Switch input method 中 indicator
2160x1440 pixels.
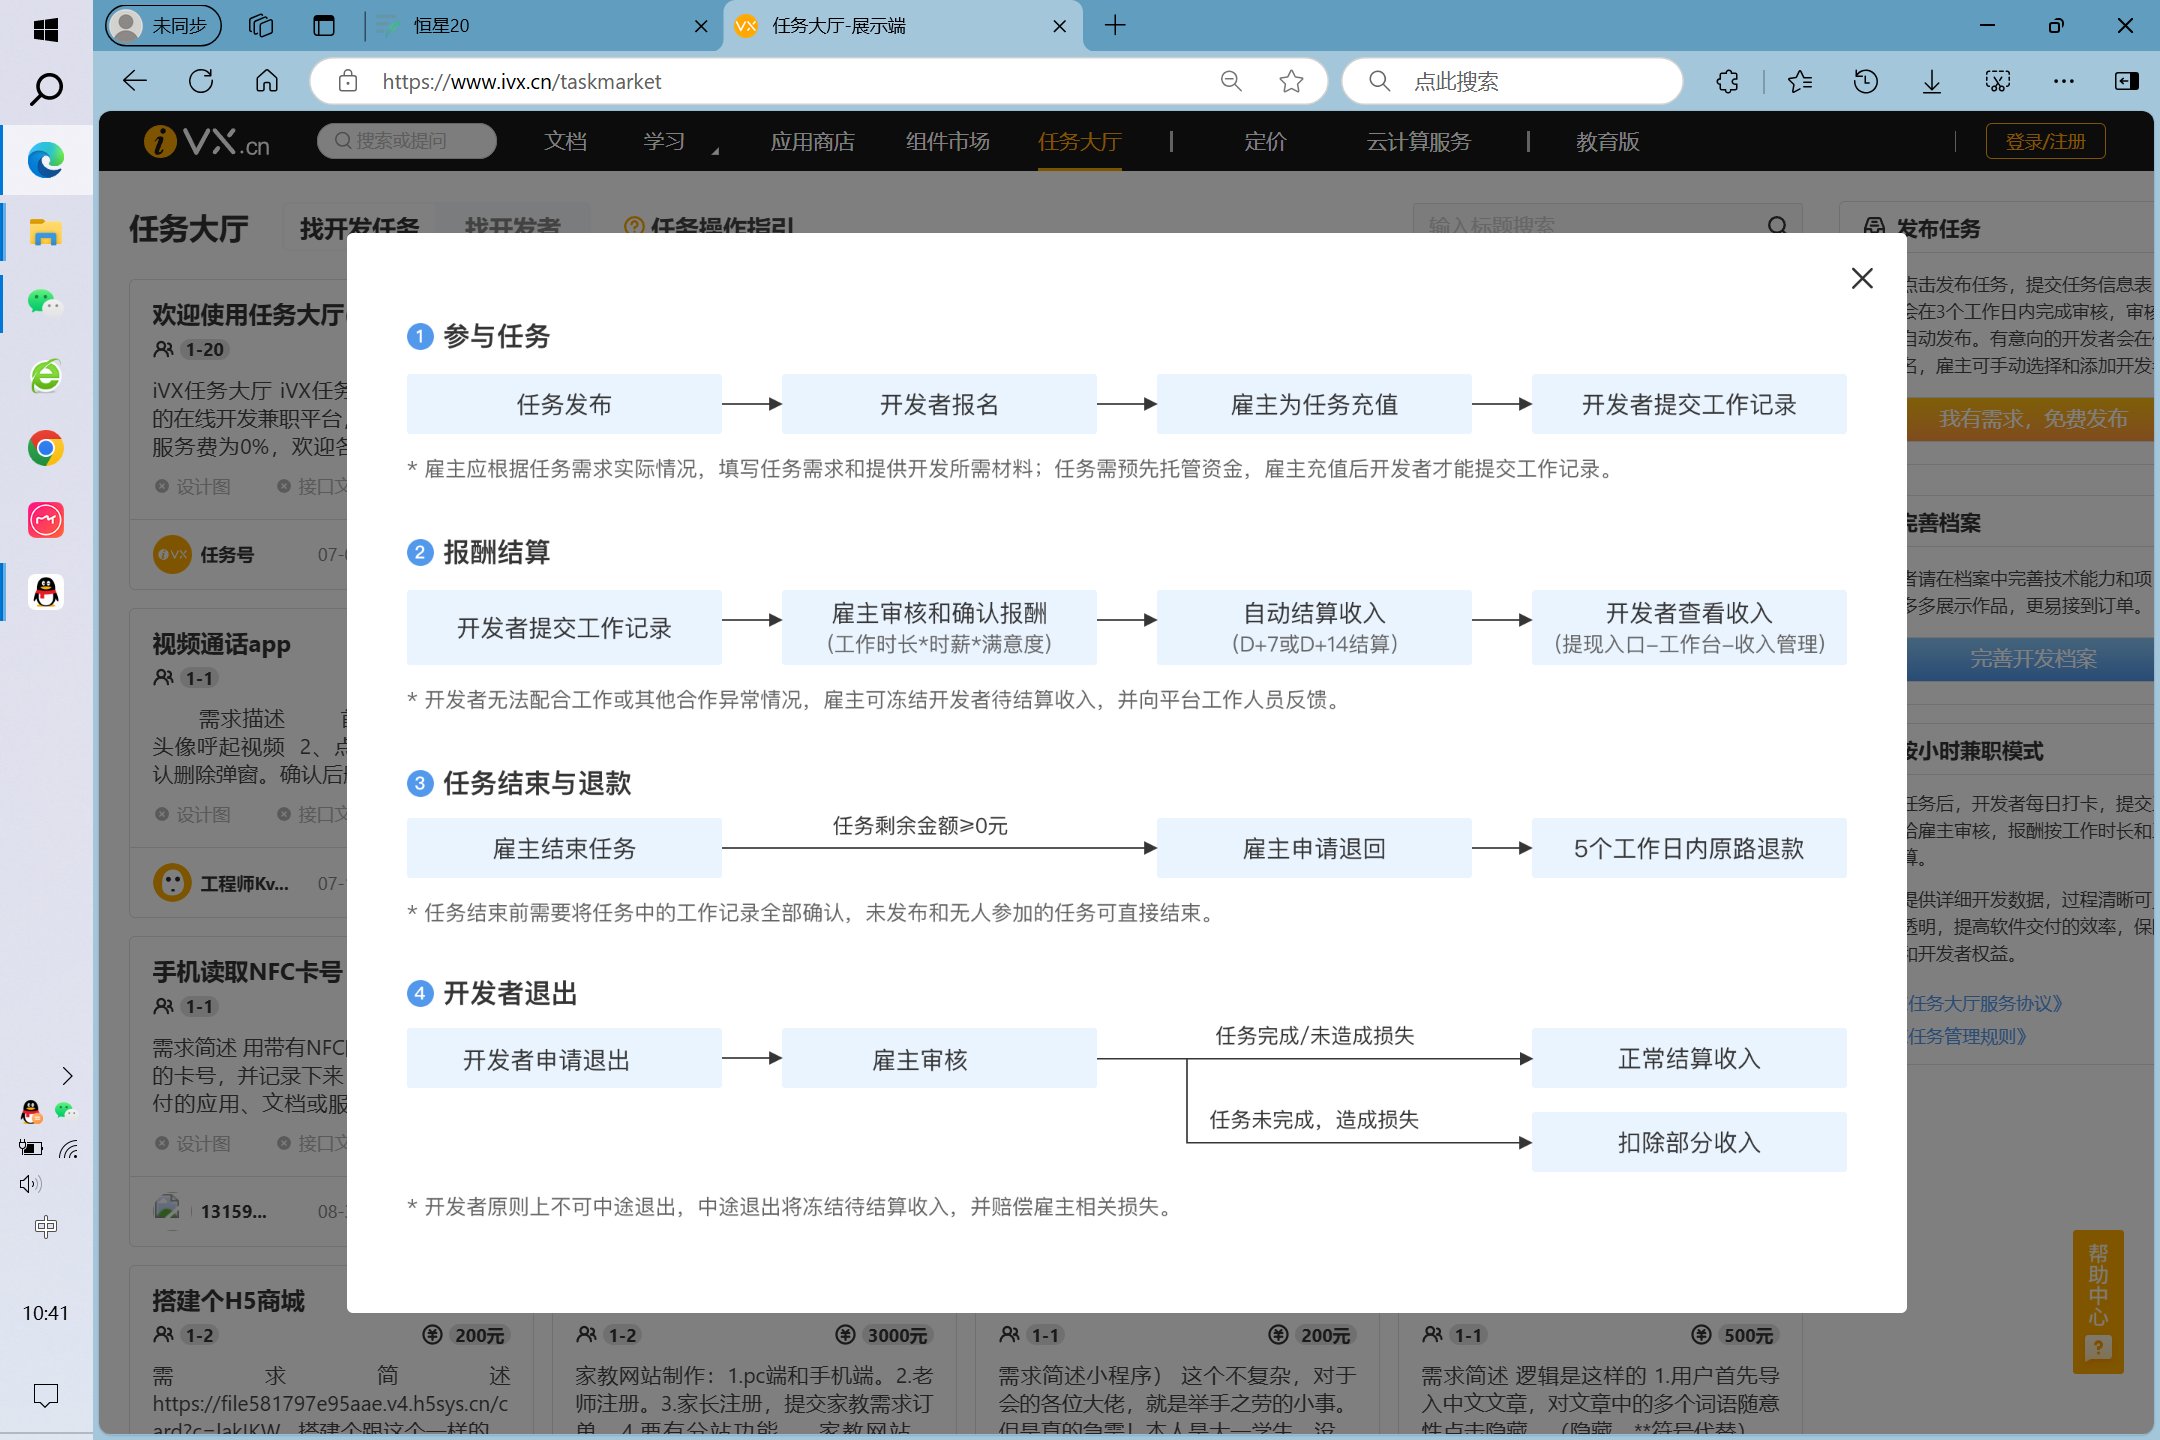[46, 1227]
